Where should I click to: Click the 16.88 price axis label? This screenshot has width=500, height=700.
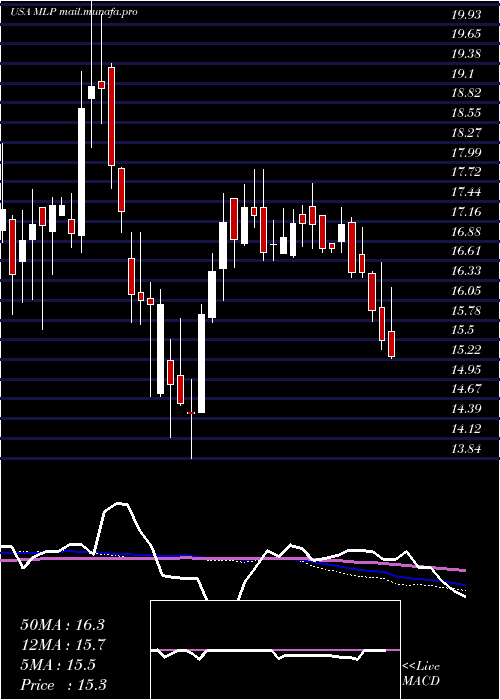[466, 231]
